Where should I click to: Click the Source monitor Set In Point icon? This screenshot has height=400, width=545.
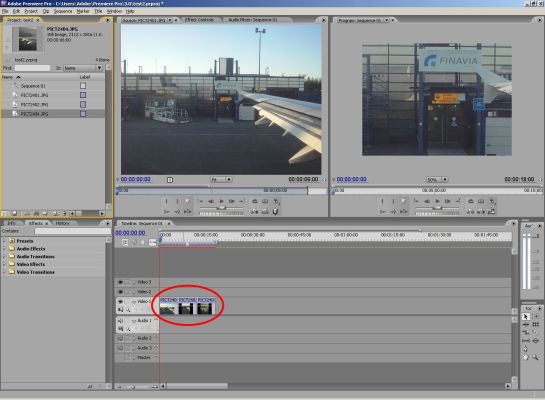click(x=166, y=201)
